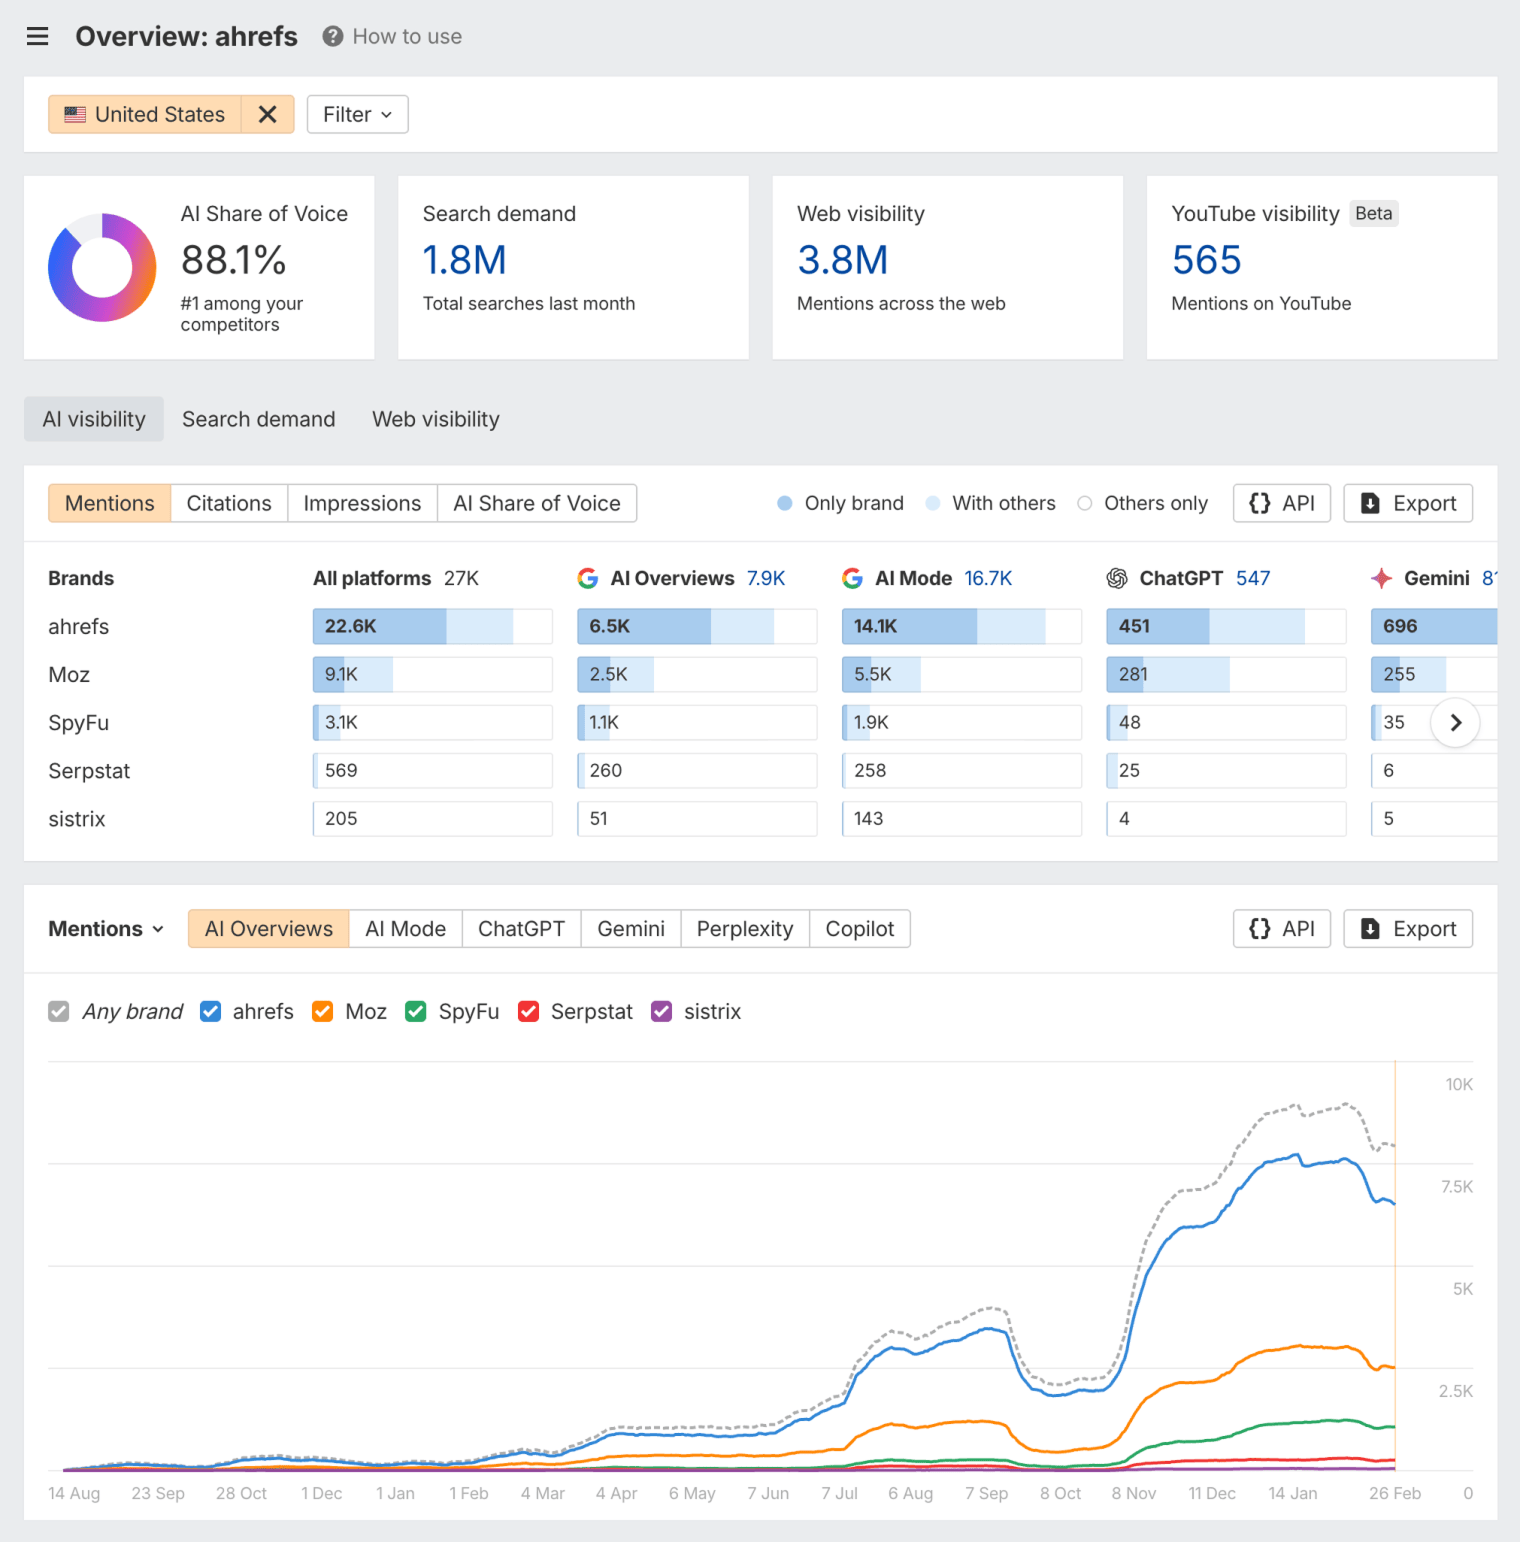This screenshot has width=1520, height=1542.
Task: Toggle the SpyFu brand checkbox off
Action: 416,1011
